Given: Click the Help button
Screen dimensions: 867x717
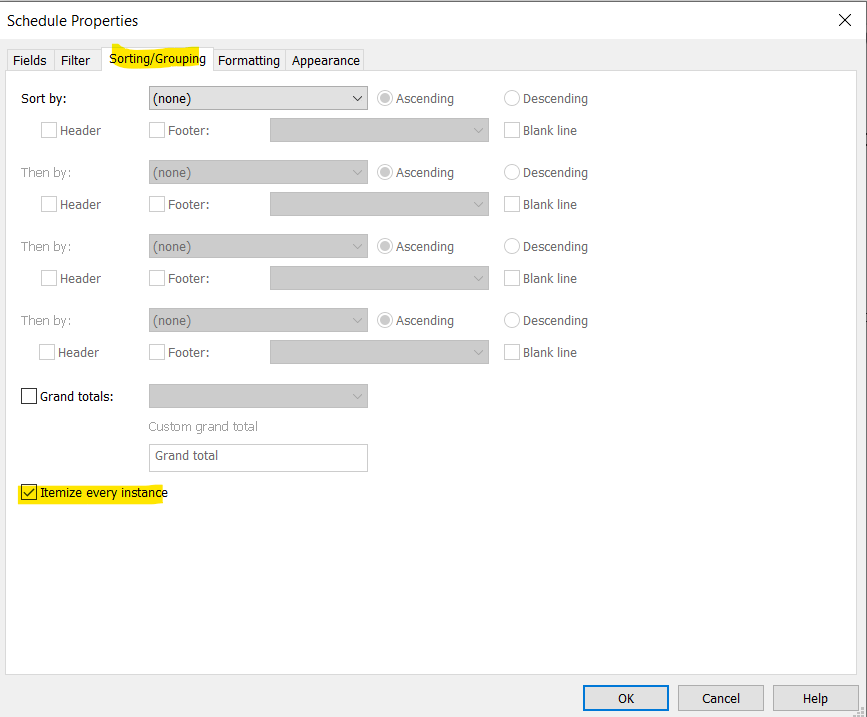Looking at the screenshot, I should point(815,698).
